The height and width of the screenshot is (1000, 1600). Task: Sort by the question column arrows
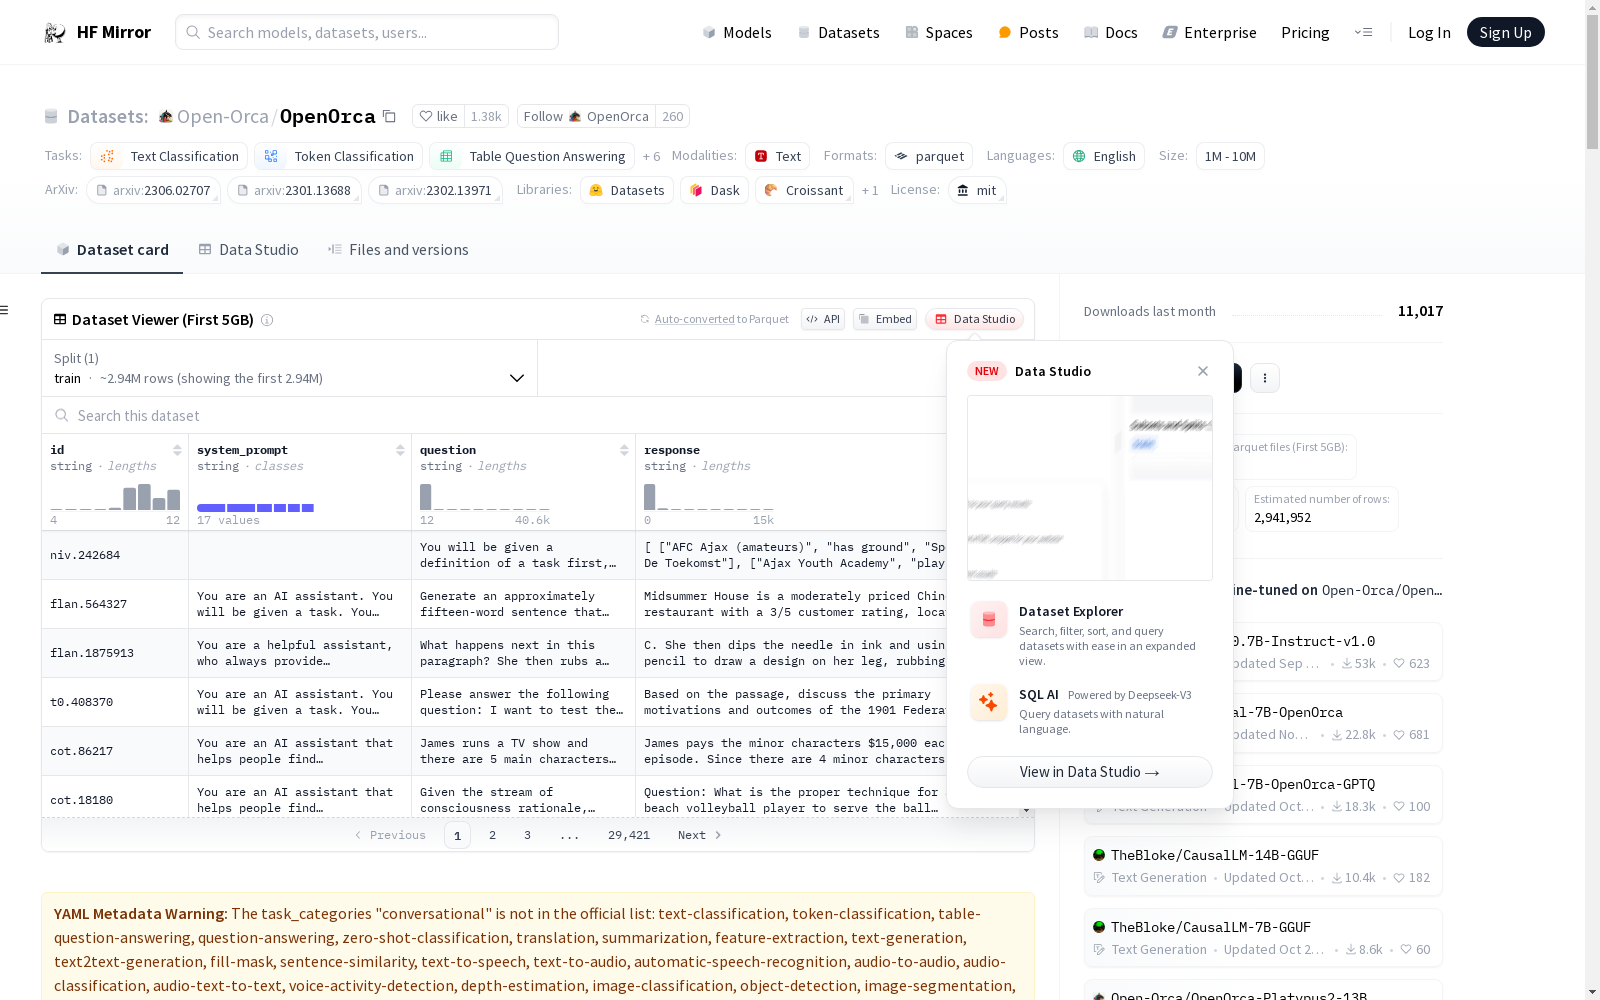(x=624, y=450)
